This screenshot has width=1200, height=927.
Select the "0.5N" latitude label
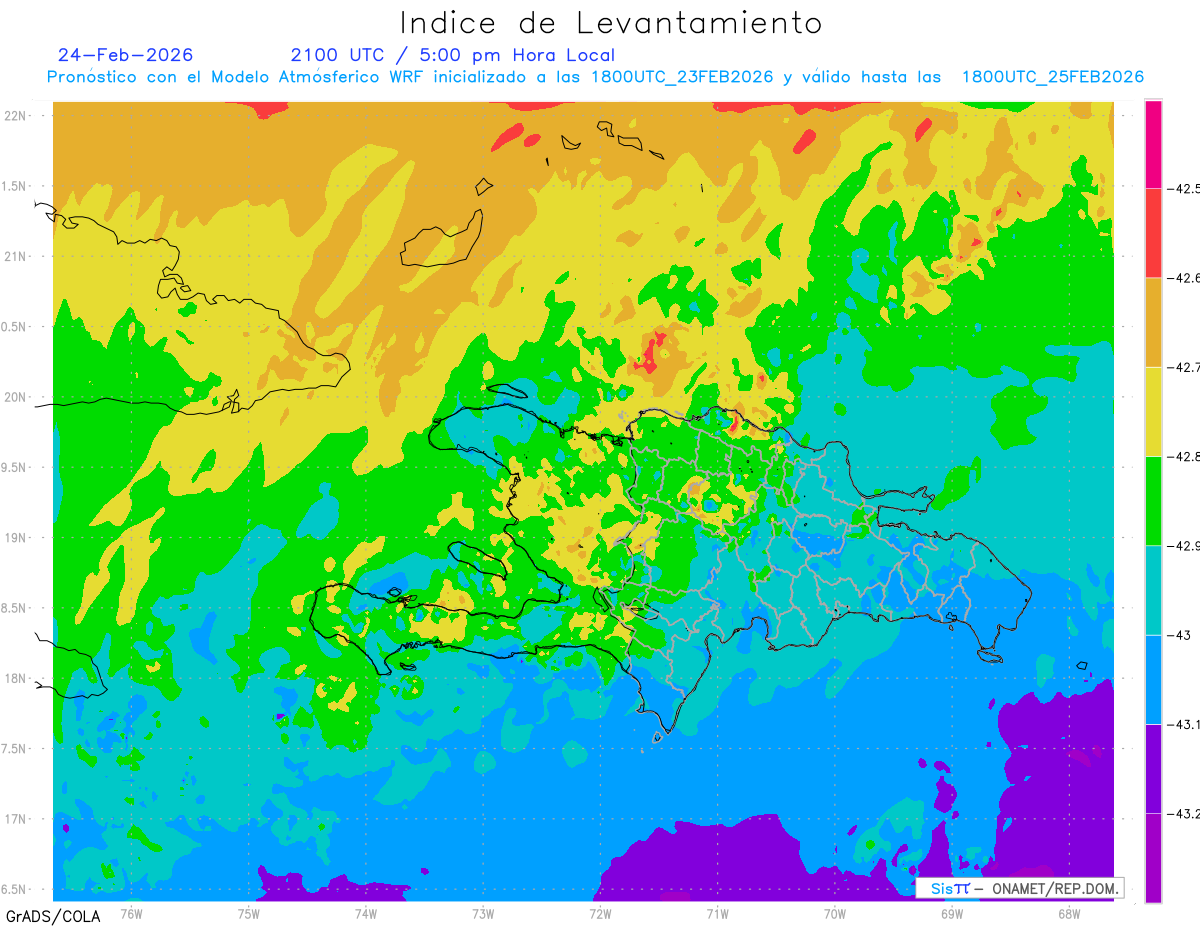pos(15,327)
